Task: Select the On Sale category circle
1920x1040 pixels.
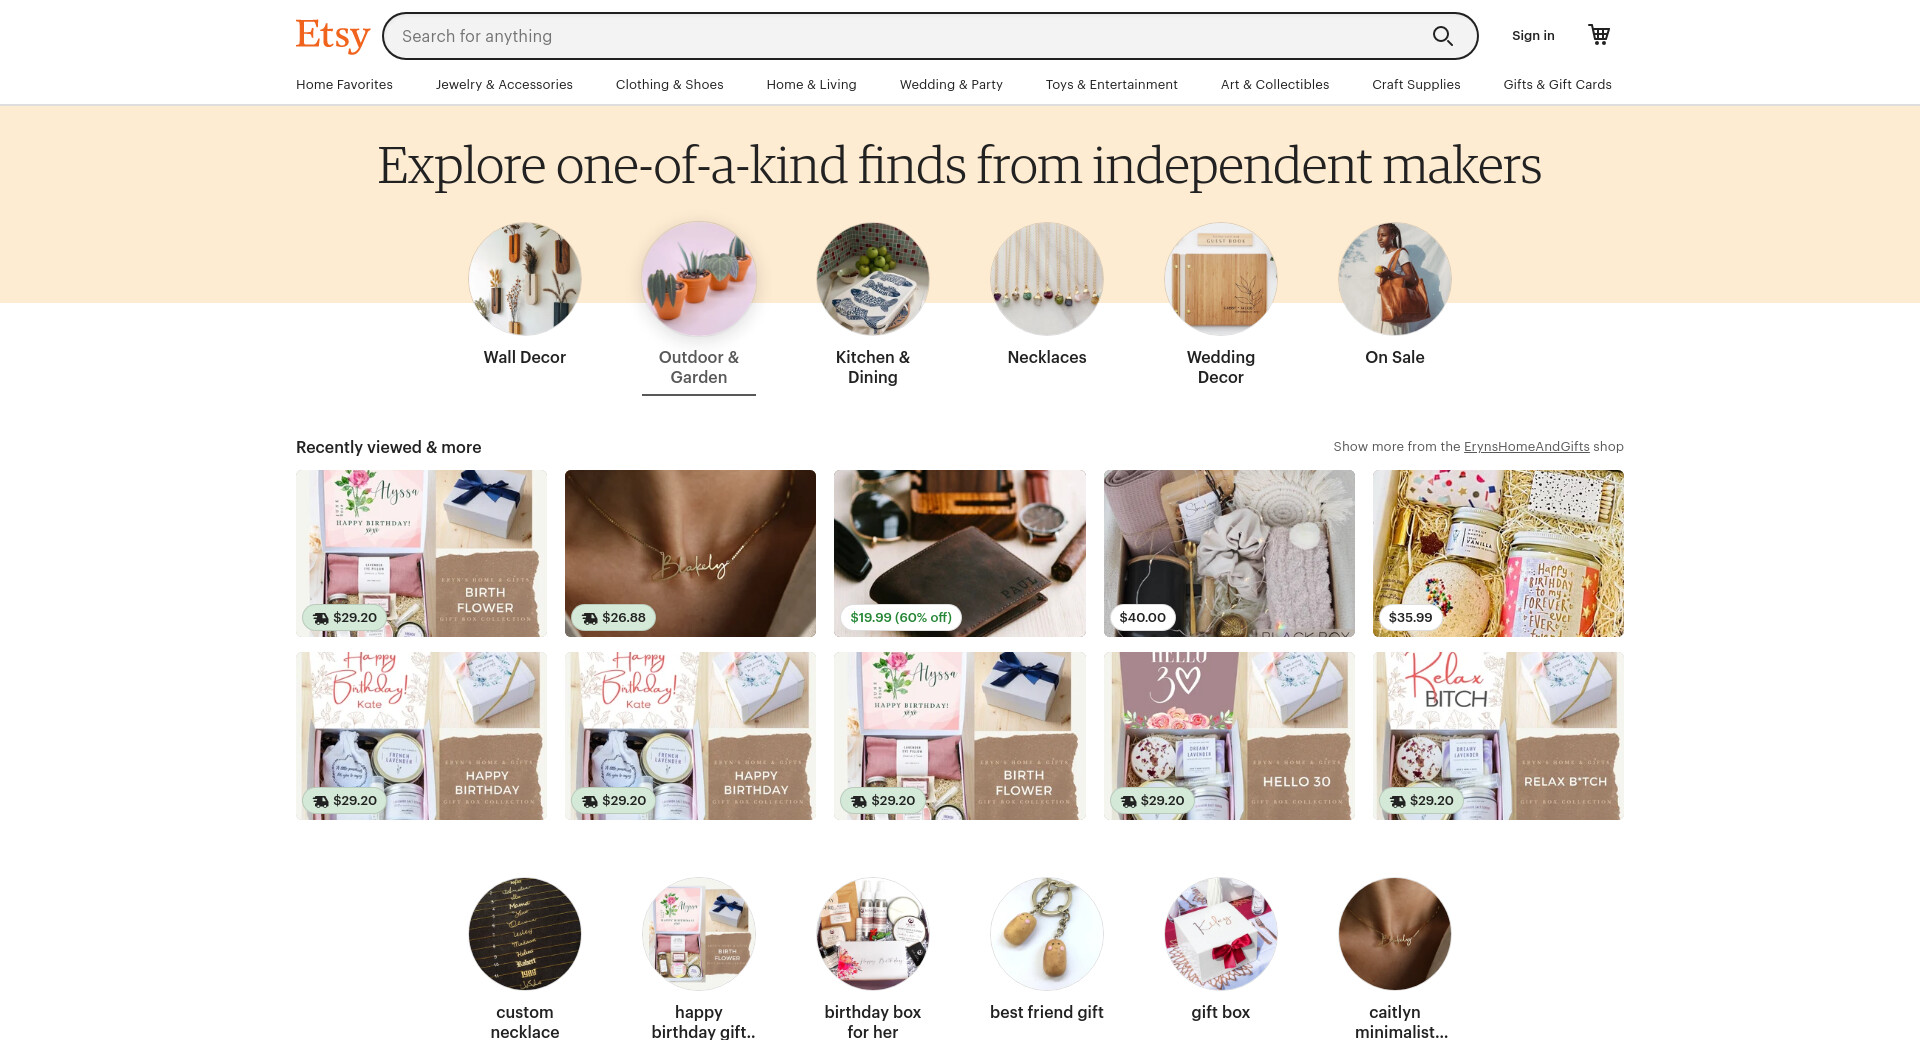Action: (x=1395, y=279)
